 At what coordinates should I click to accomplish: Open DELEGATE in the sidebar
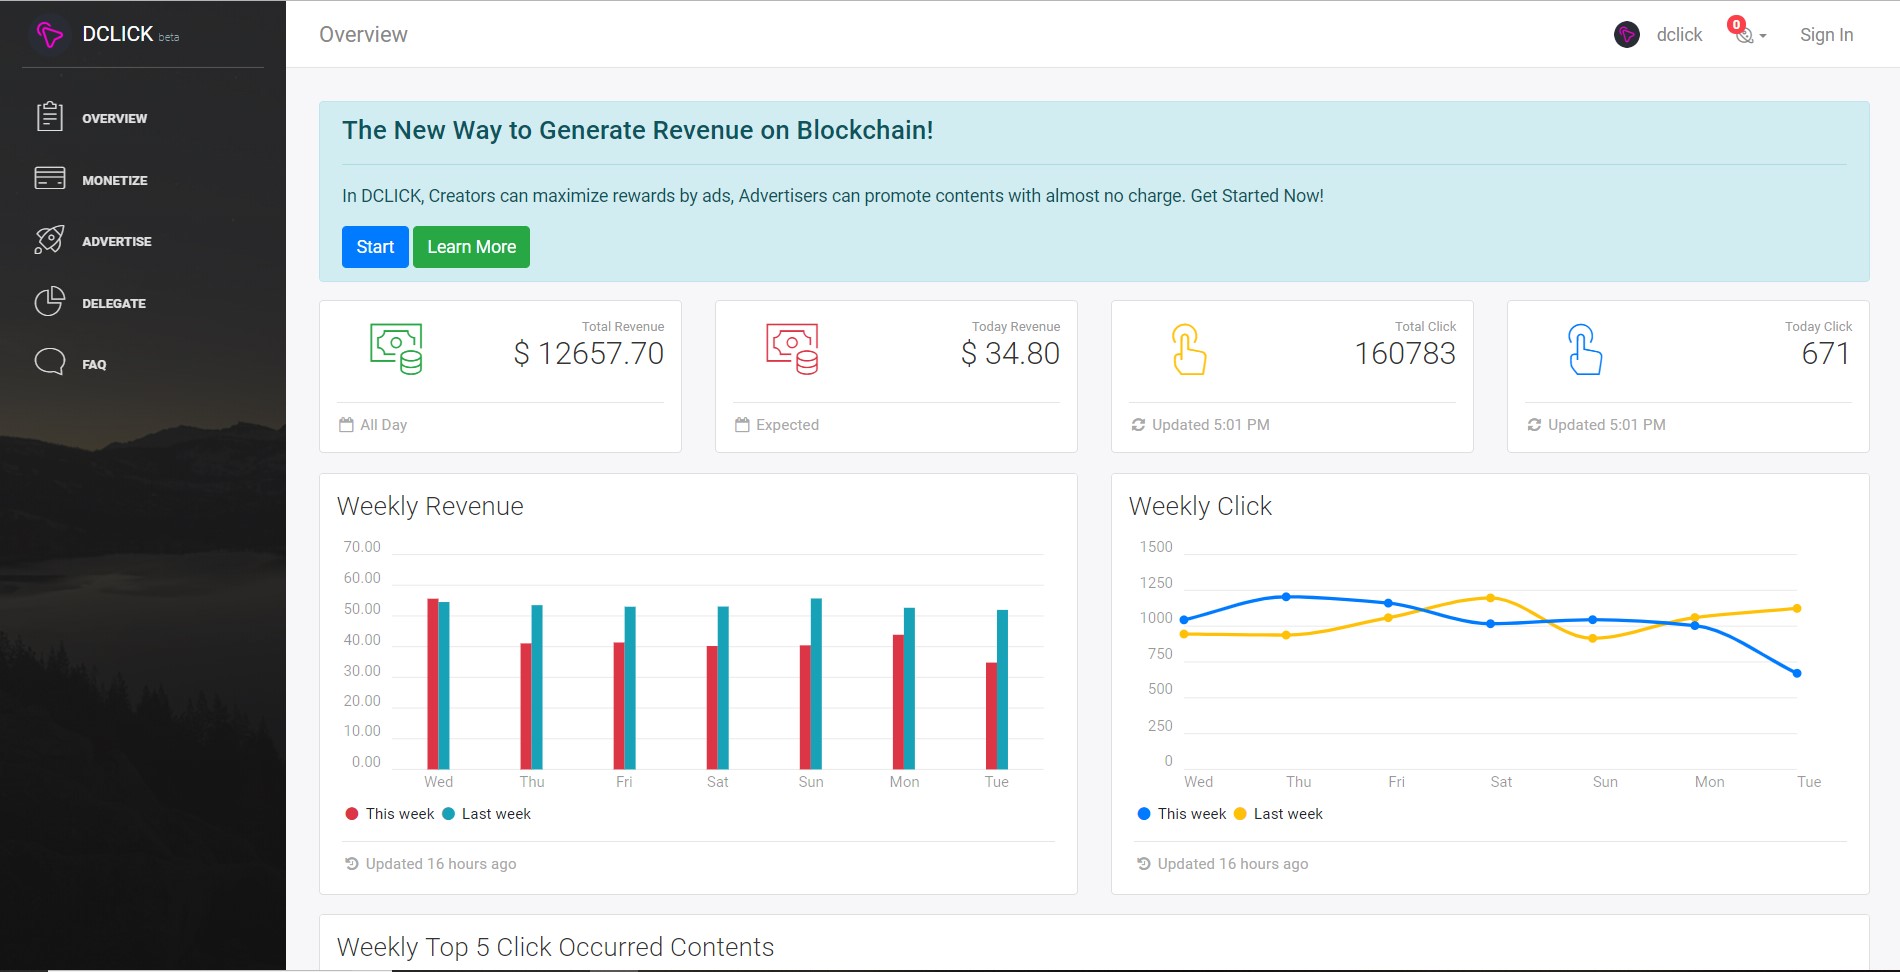[114, 303]
